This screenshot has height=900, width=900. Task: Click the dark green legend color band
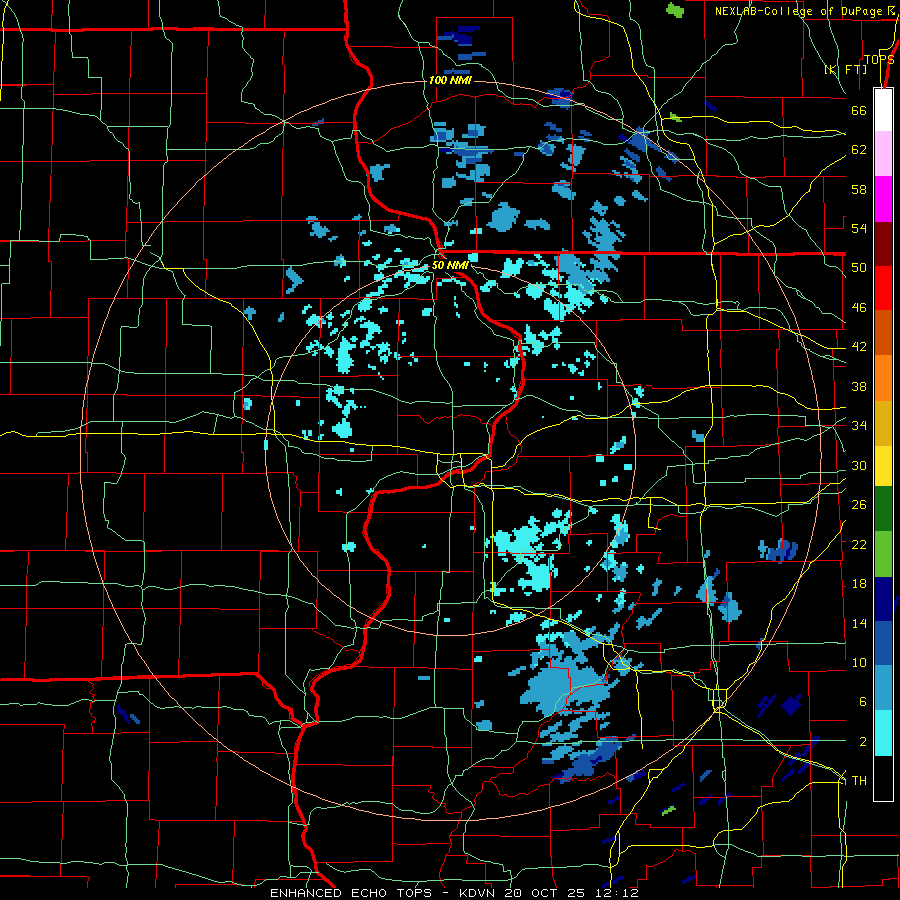883,509
